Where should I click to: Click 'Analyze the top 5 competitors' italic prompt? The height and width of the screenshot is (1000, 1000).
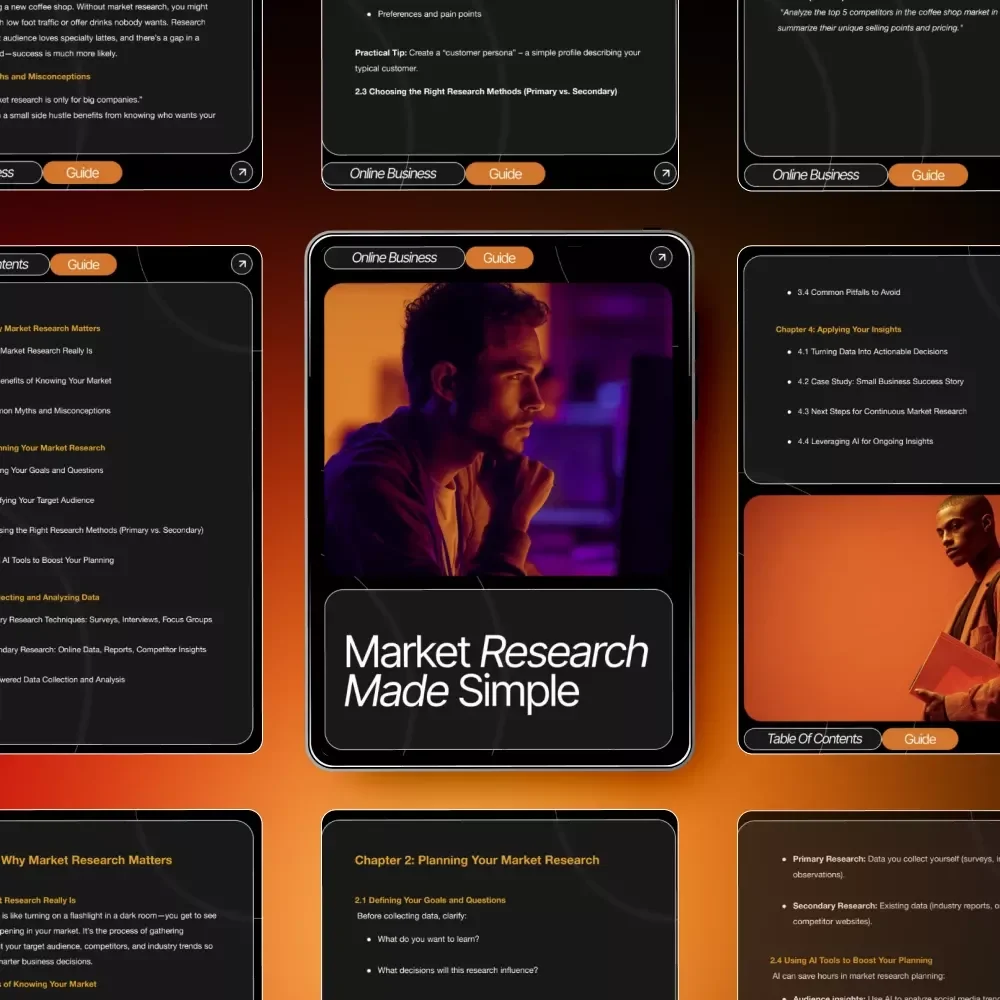890,20
